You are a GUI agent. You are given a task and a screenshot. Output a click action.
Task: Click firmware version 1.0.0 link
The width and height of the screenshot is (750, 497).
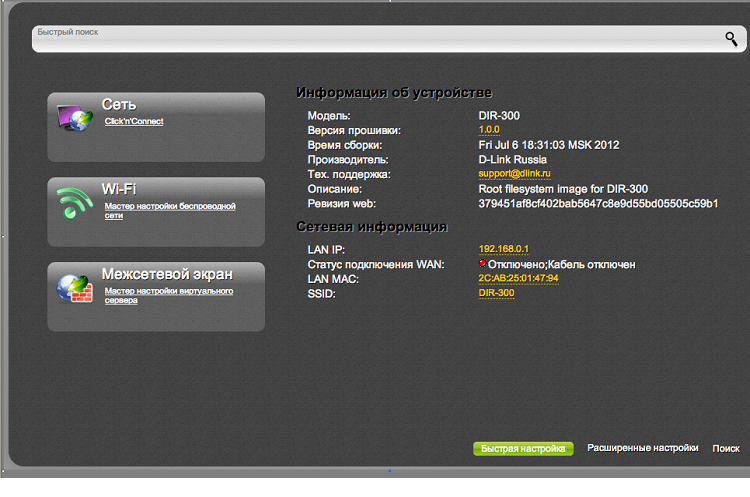tap(489, 130)
